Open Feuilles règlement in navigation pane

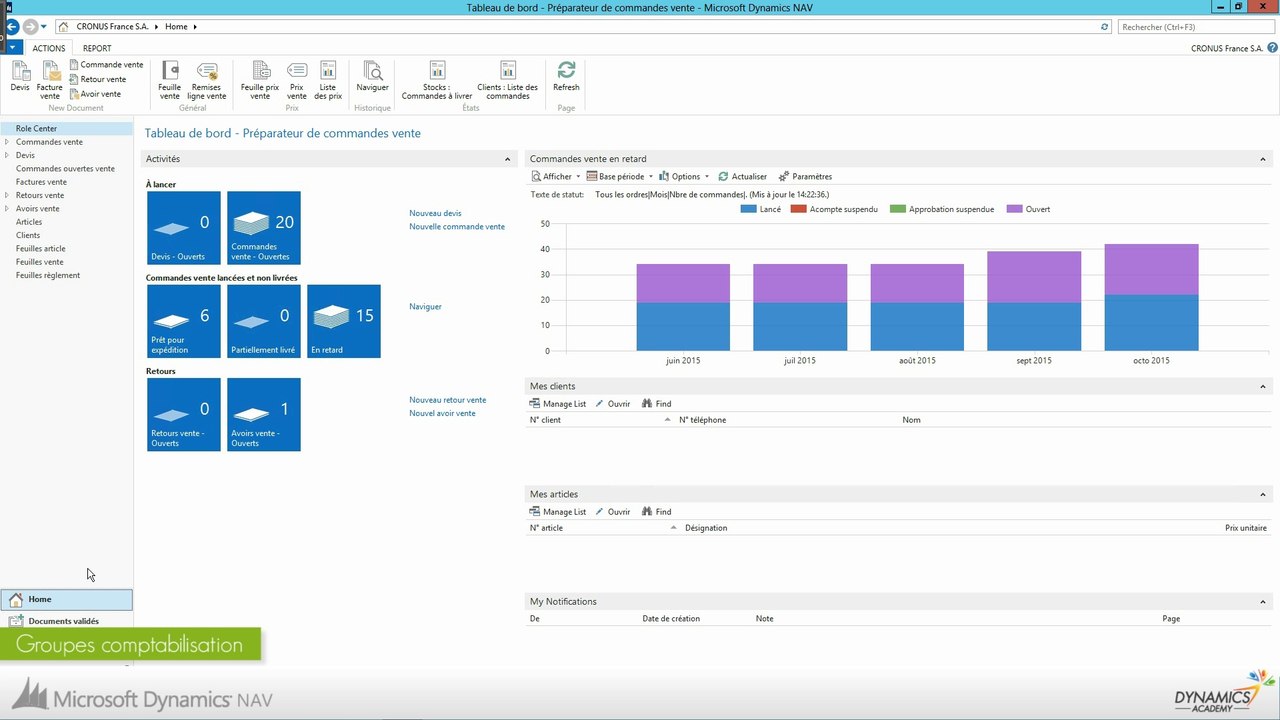tap(48, 275)
